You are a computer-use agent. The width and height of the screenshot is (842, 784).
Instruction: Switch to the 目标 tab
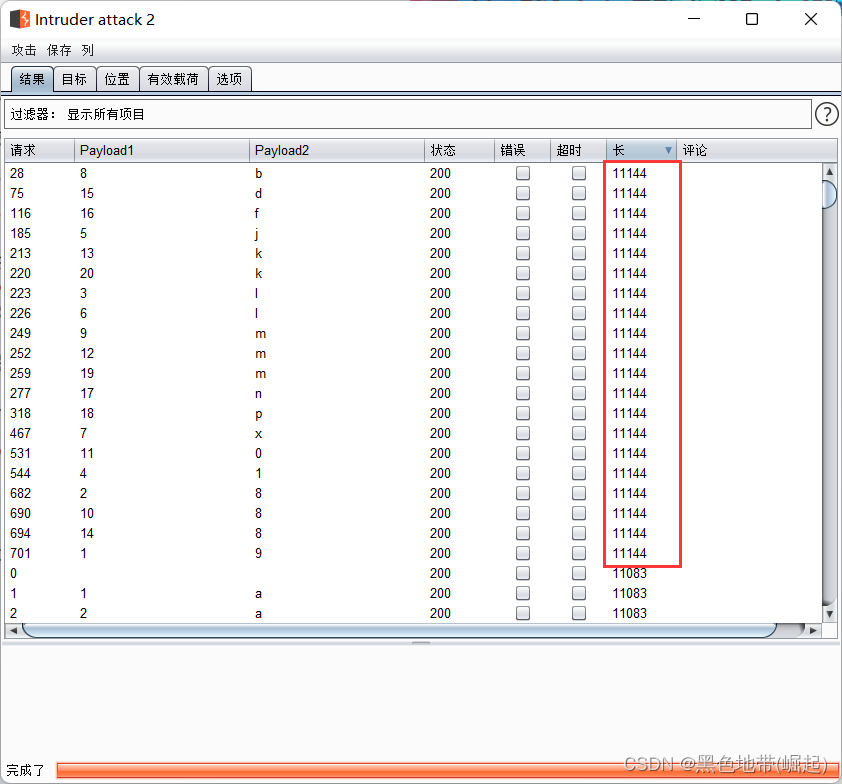coord(75,79)
